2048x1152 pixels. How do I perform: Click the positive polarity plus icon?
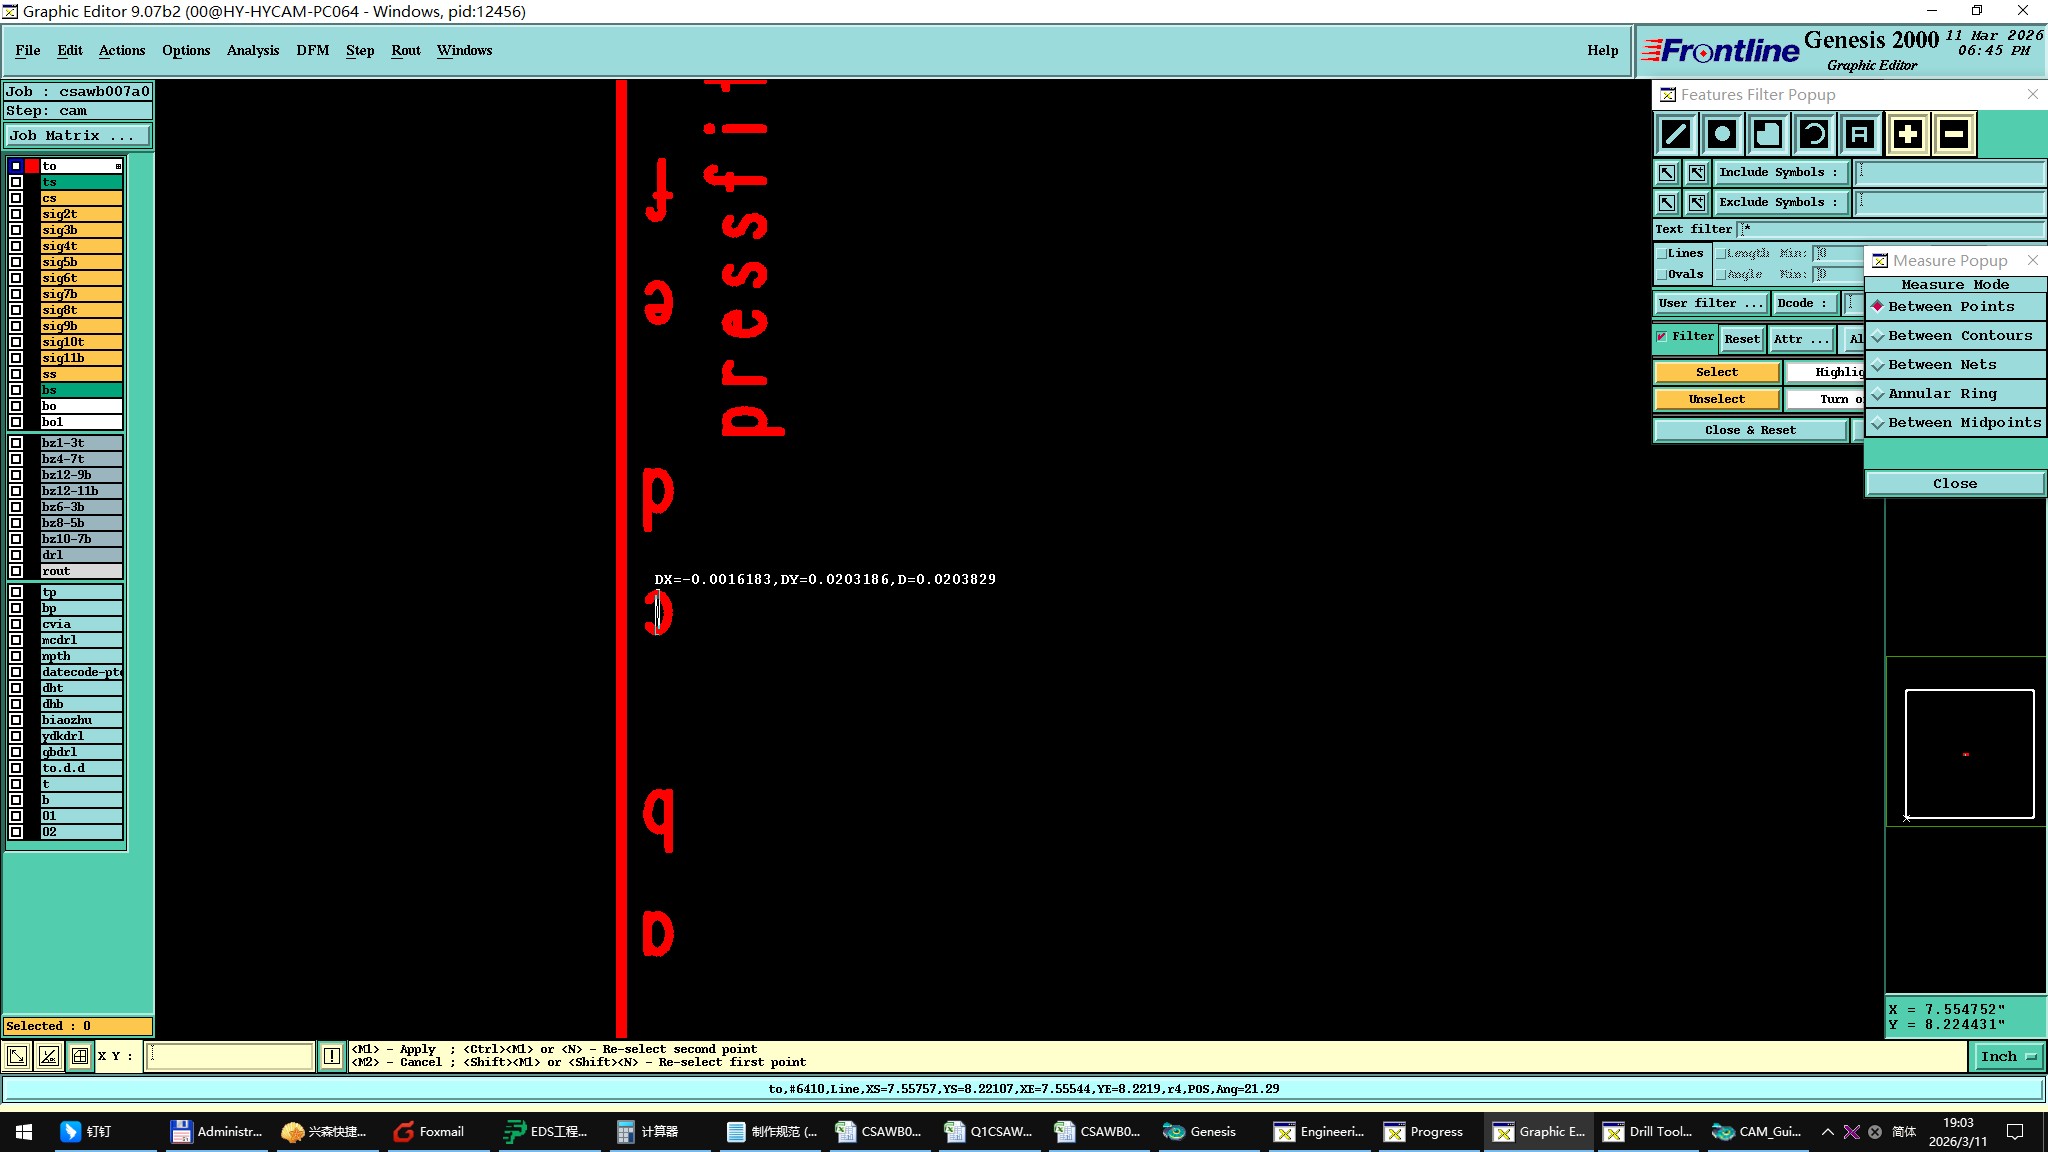pyautogui.click(x=1907, y=134)
